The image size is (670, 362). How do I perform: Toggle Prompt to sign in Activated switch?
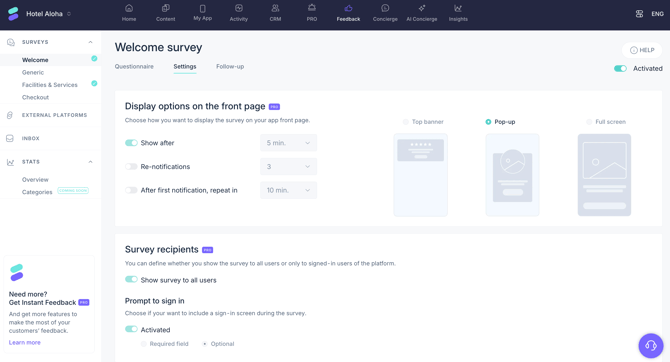131,329
